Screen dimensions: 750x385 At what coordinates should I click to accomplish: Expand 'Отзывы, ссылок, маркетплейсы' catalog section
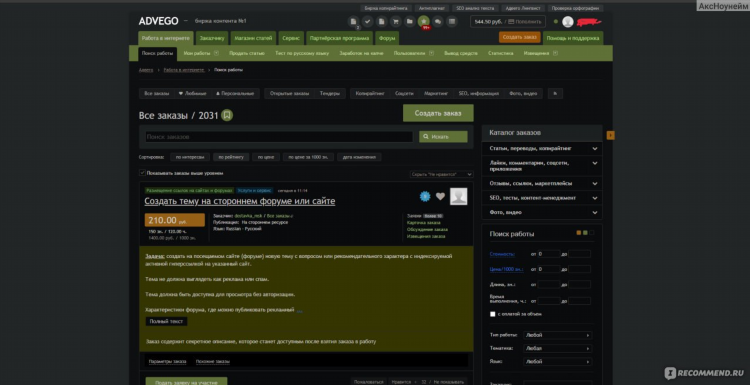pos(542,183)
